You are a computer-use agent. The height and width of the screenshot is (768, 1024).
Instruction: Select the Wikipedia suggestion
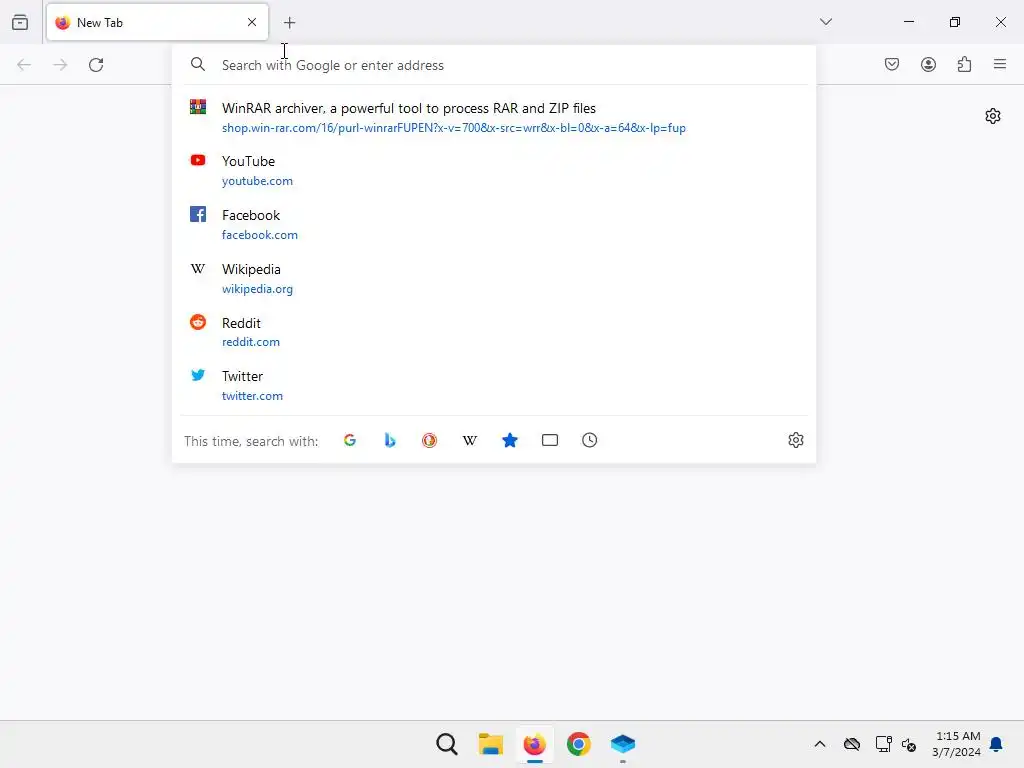494,279
